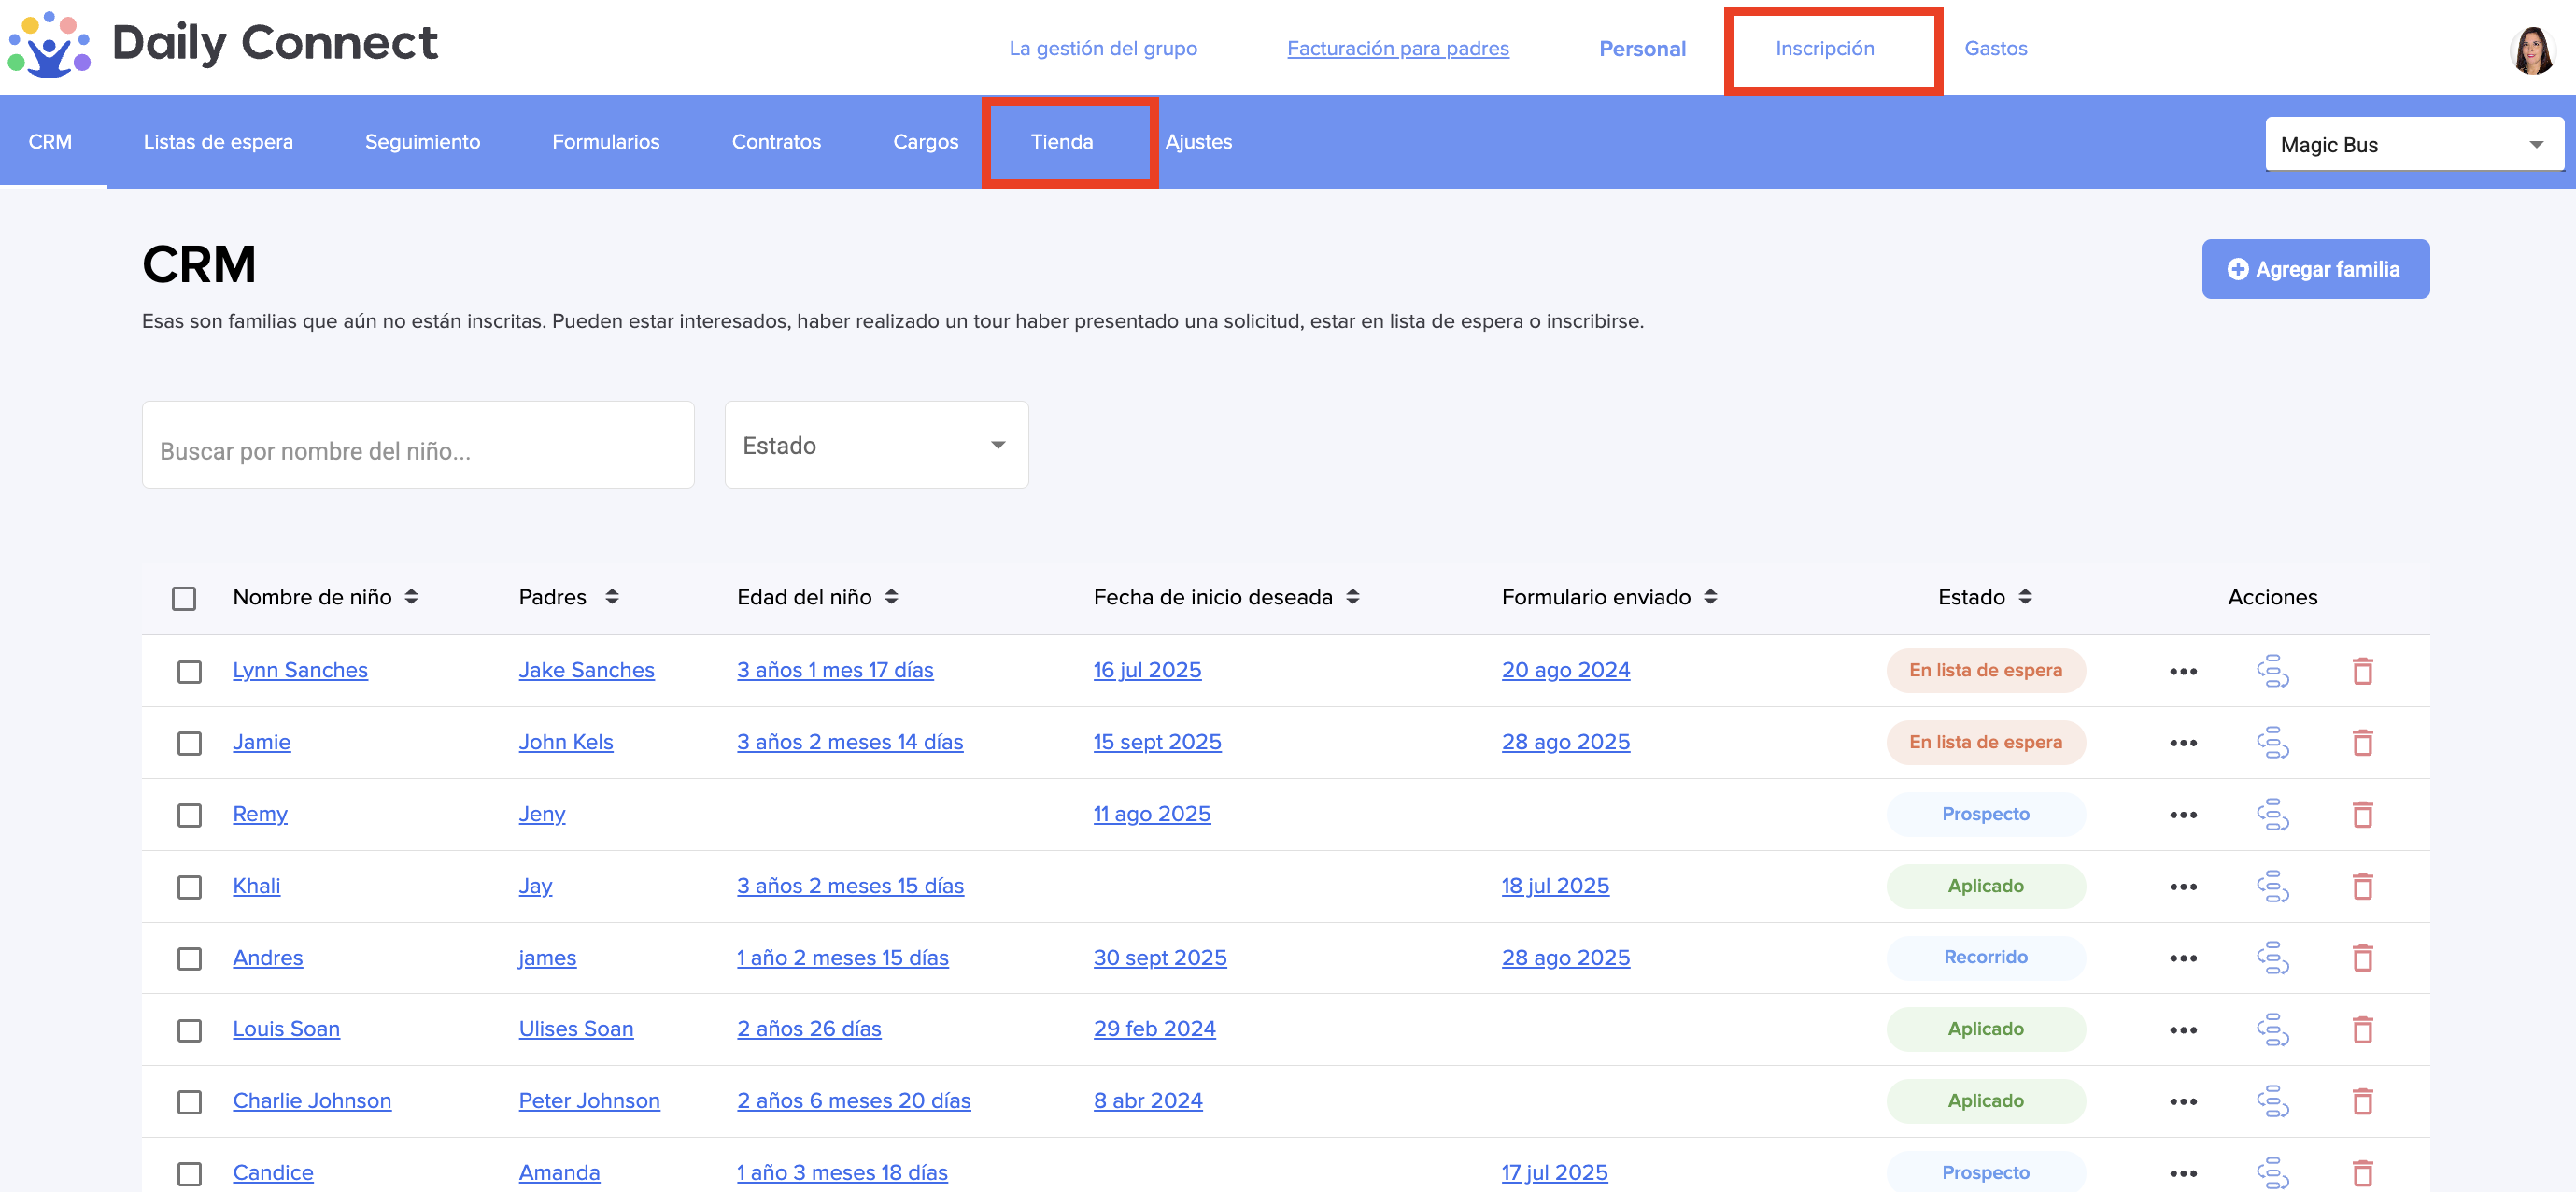Viewport: 2576px width, 1192px height.
Task: Sort by Nombre de niño column arrows
Action: coord(411,597)
